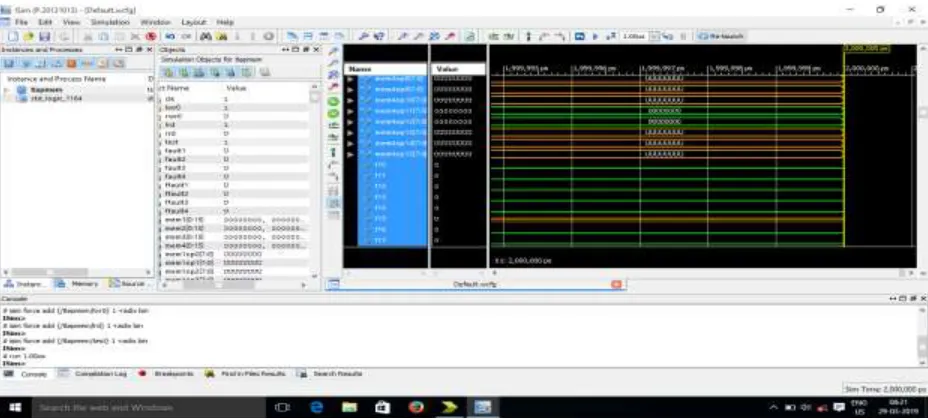Viewport: 928px width, 420px height.
Task: Click the taskbar search box
Action: coord(148,408)
